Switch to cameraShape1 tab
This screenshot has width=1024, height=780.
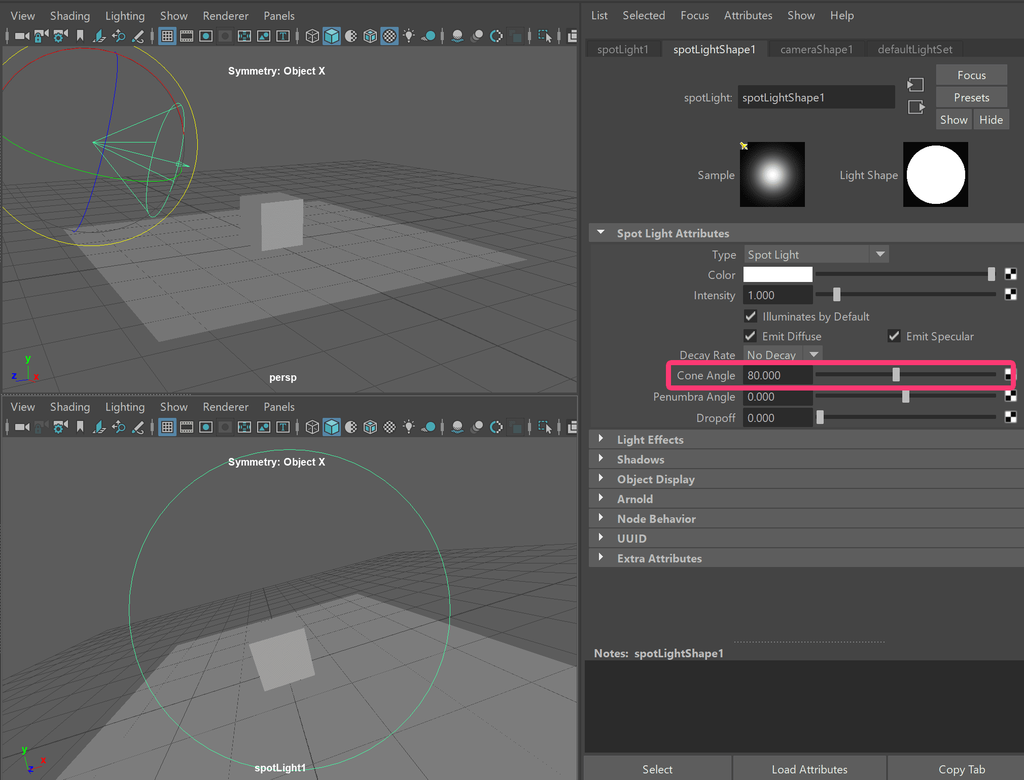pyautogui.click(x=816, y=49)
